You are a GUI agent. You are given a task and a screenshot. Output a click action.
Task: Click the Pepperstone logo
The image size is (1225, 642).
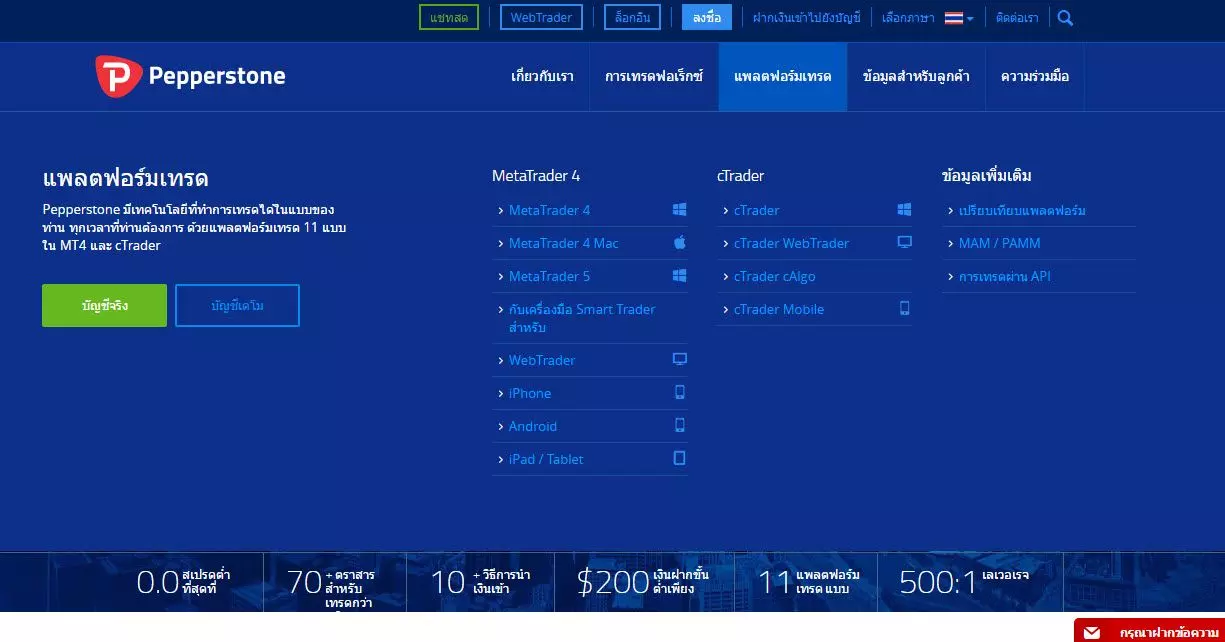(190, 76)
